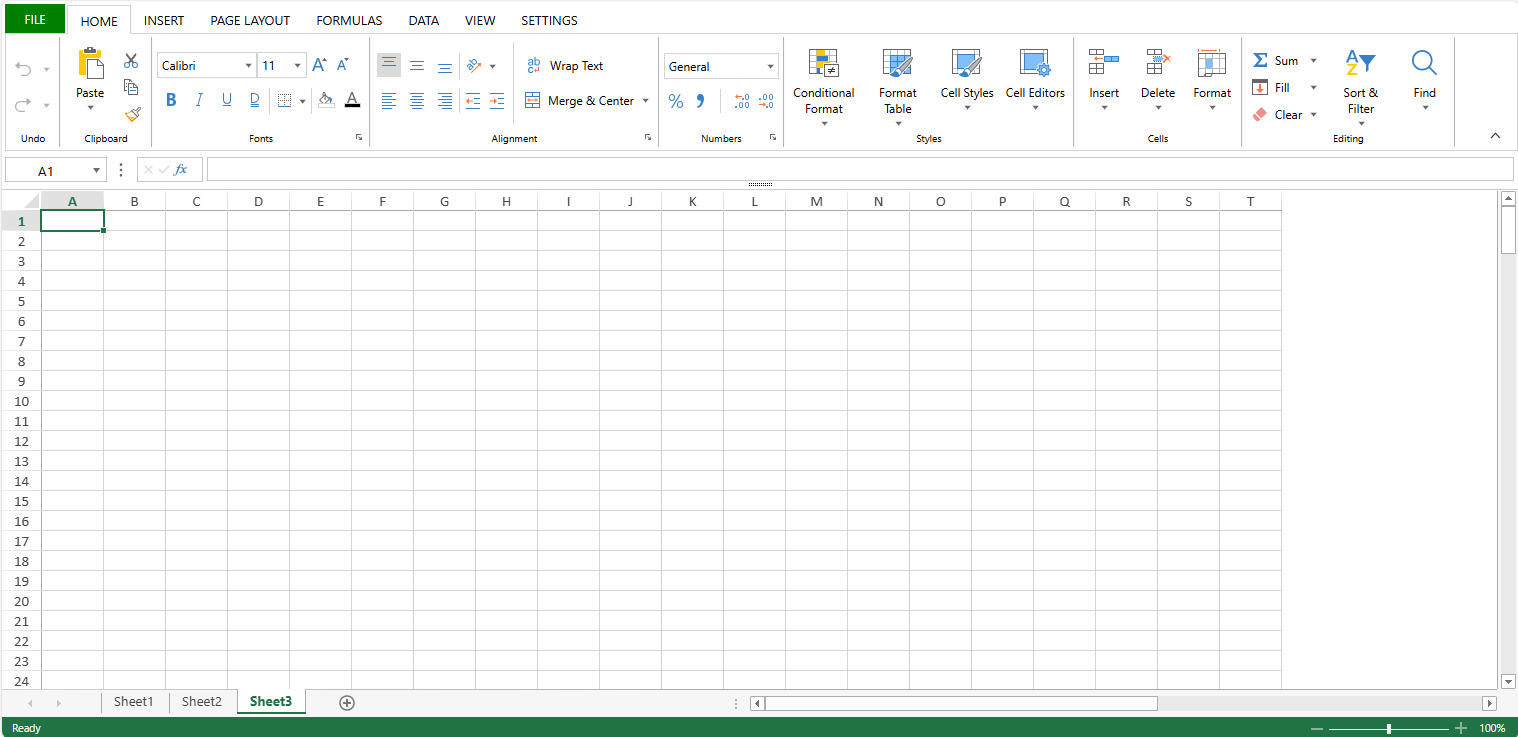Switch to the INSERT tab
Viewport: 1518px width, 737px height.
pyautogui.click(x=164, y=20)
